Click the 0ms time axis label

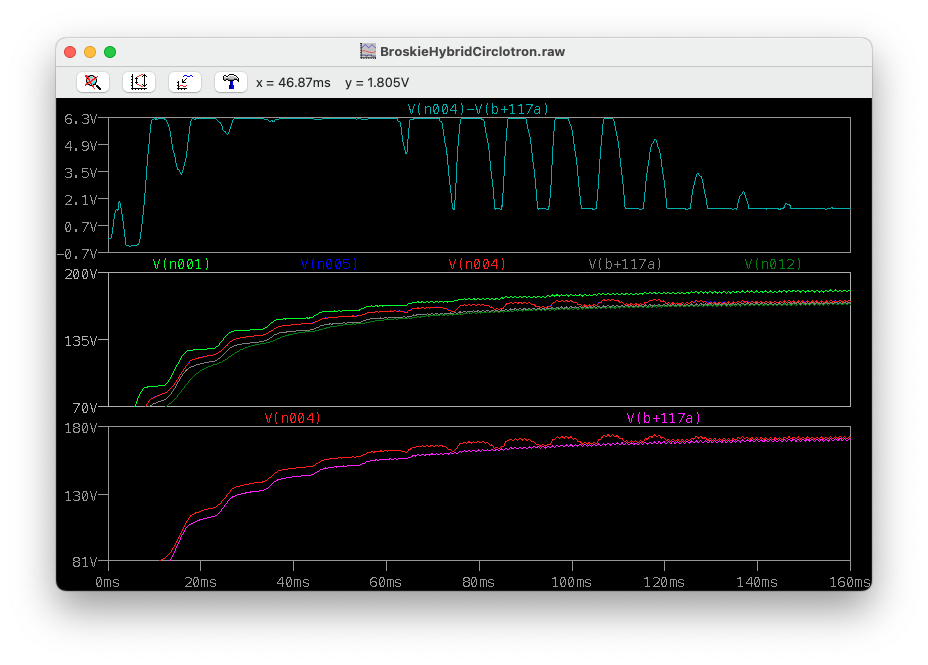click(108, 583)
